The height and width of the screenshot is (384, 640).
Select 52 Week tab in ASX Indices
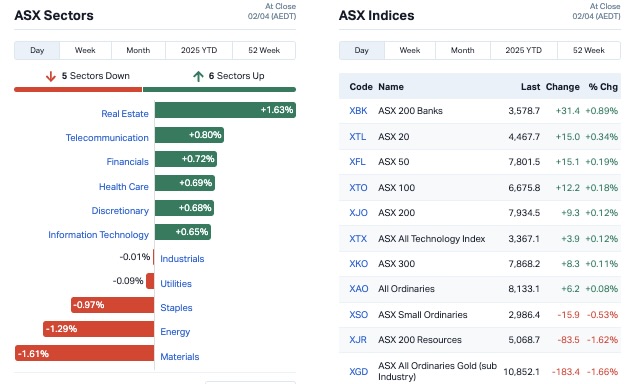tap(589, 51)
